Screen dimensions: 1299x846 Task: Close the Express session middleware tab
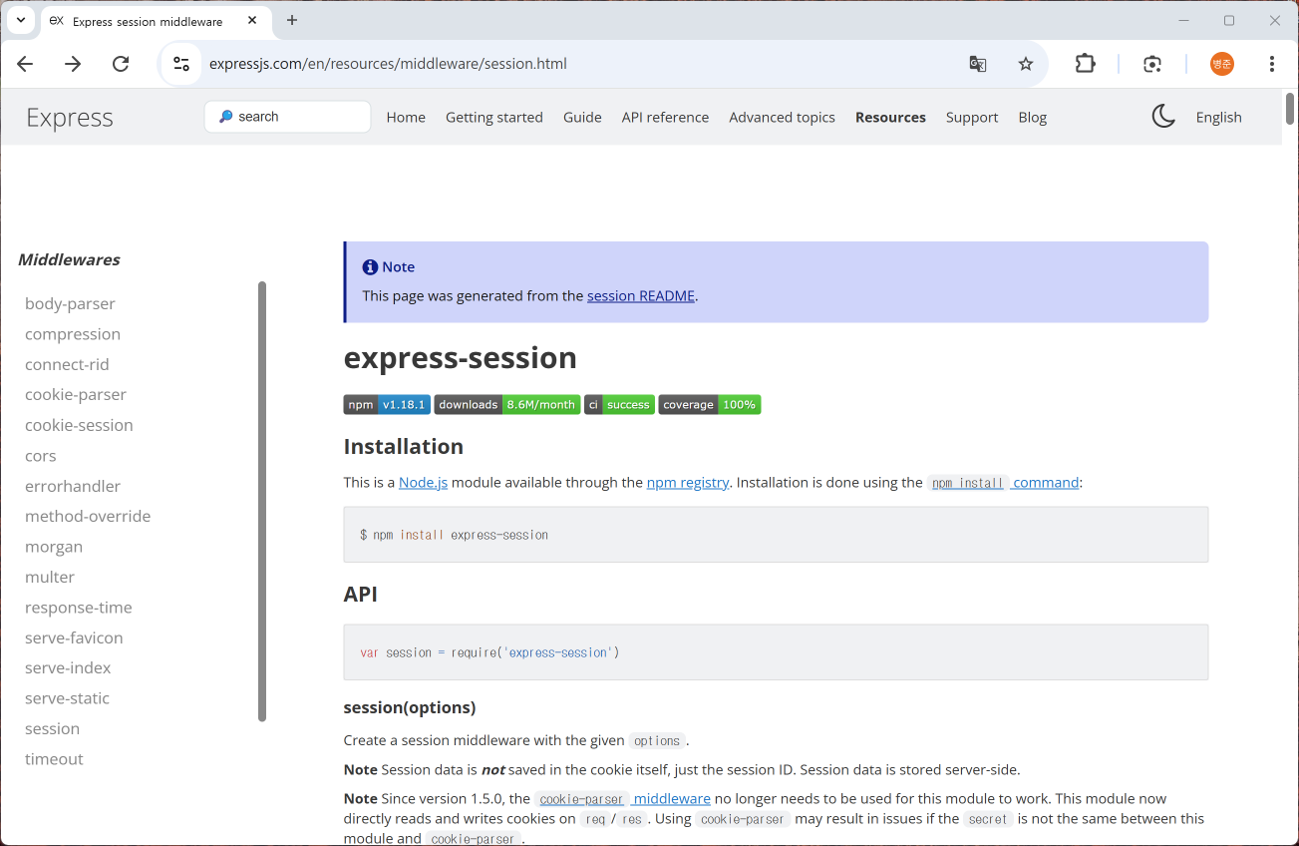click(252, 20)
